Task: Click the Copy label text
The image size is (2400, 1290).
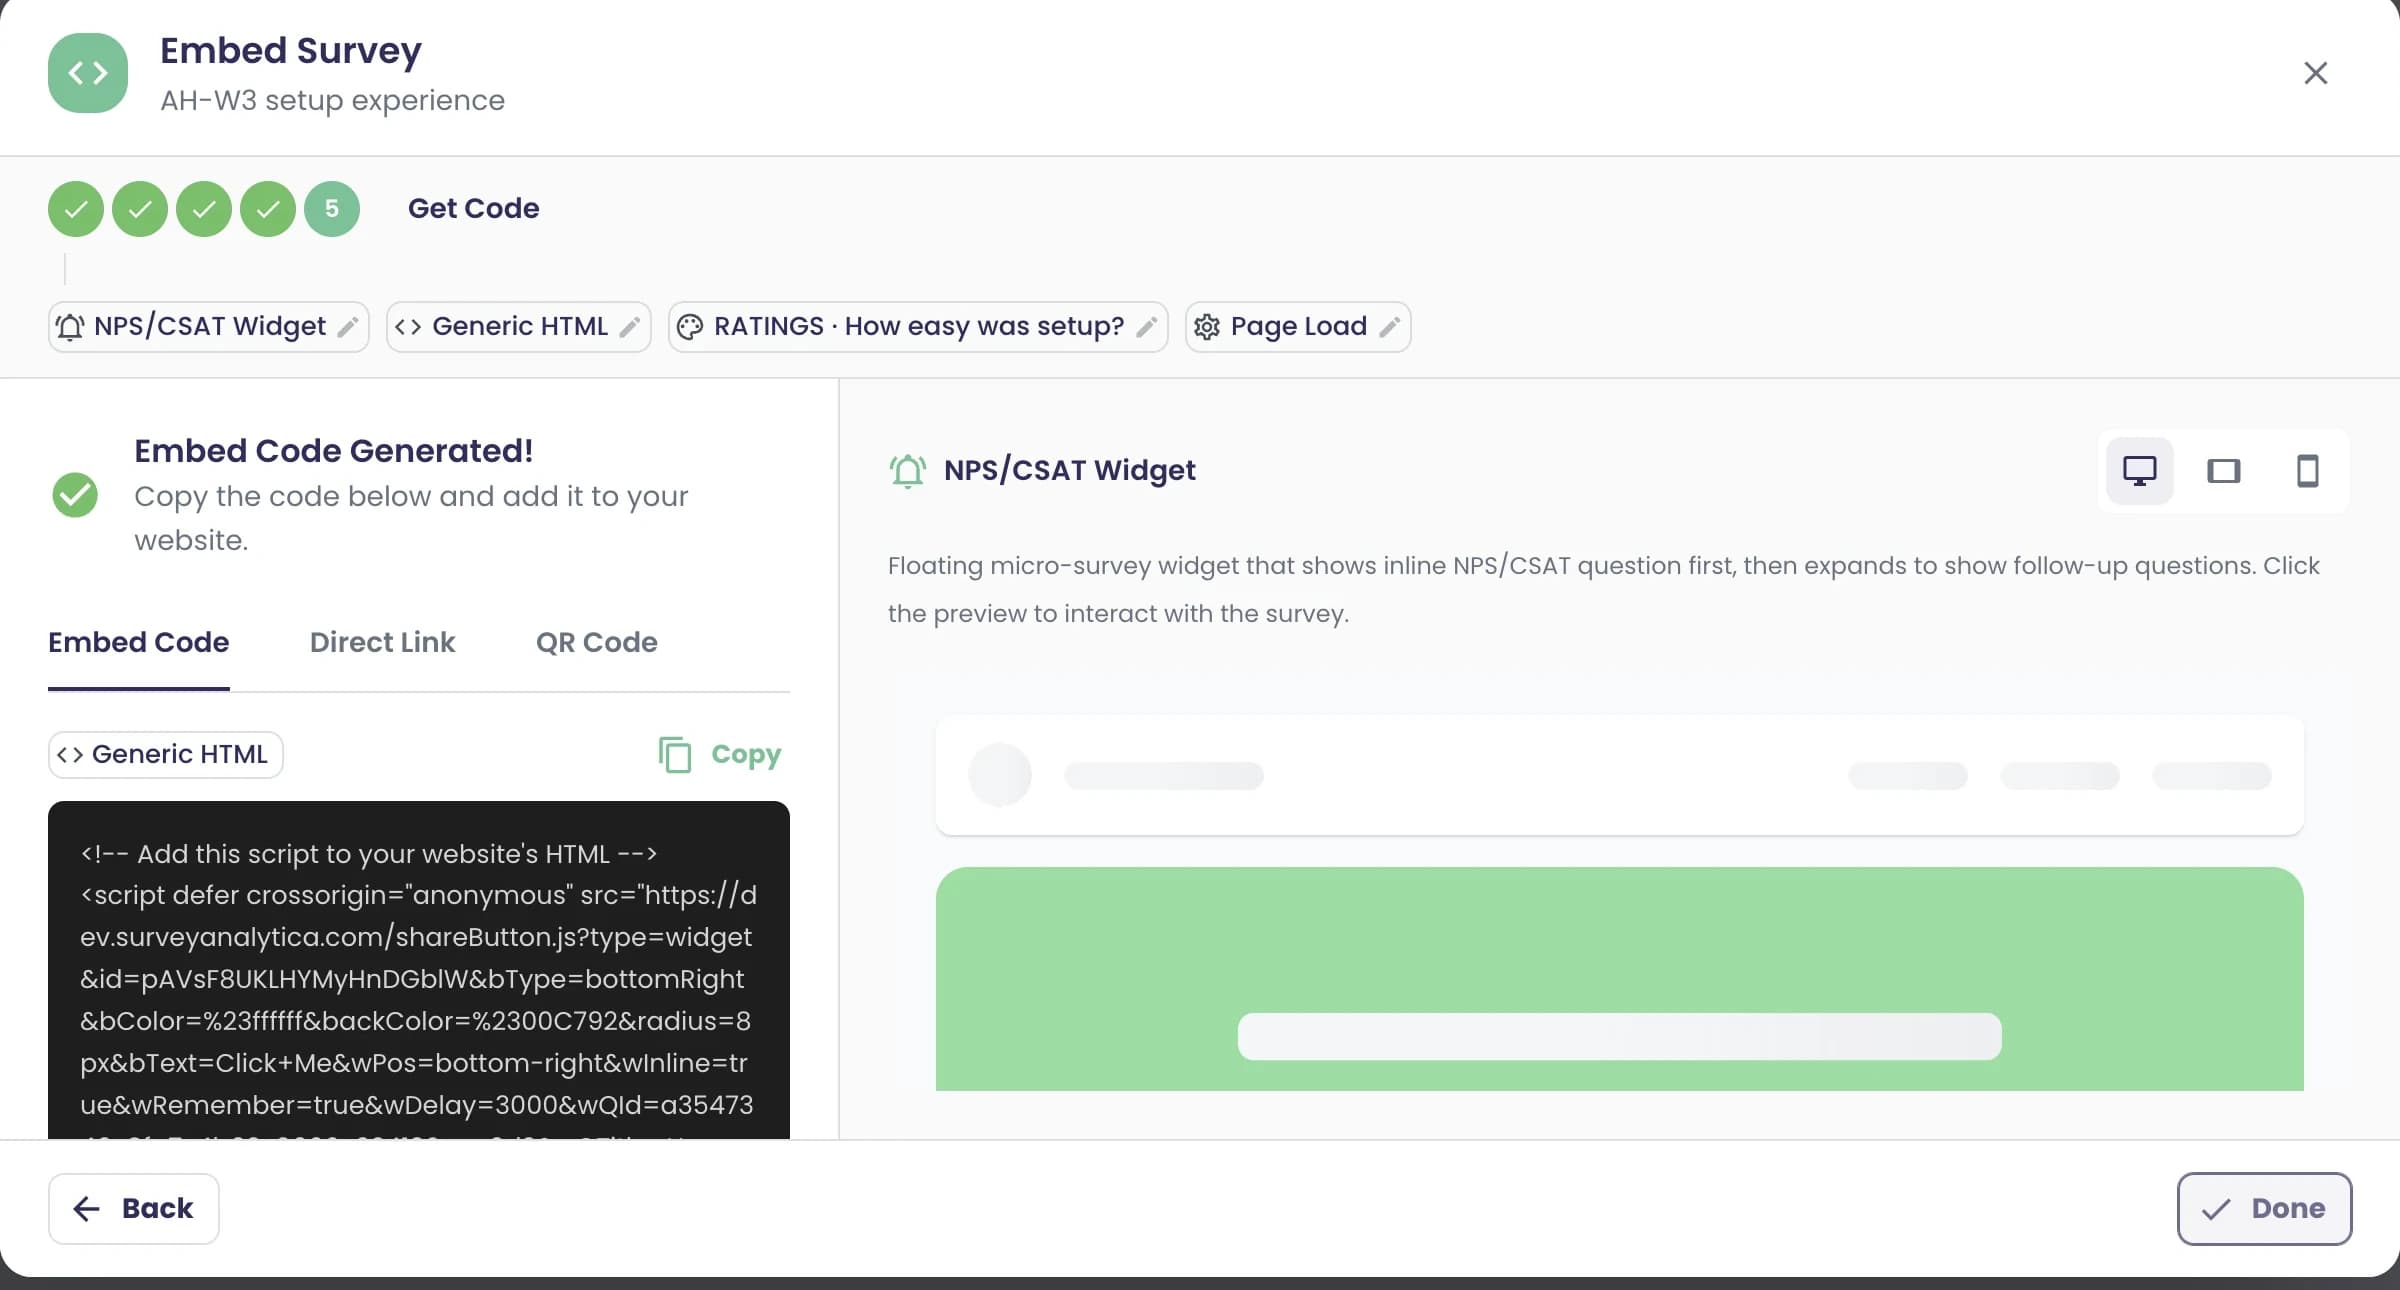Action: [x=746, y=755]
